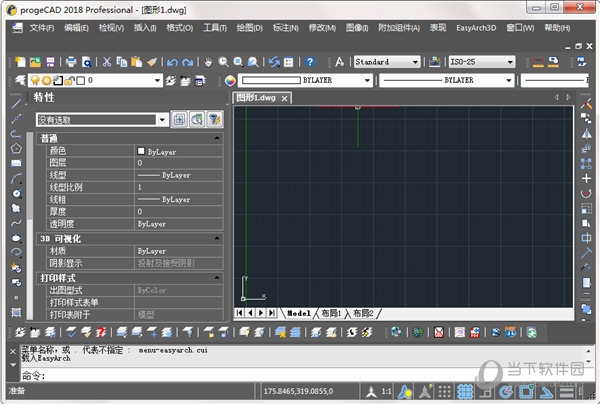Save the drawing using the floppy disk icon
600x404 pixels.
pos(50,62)
